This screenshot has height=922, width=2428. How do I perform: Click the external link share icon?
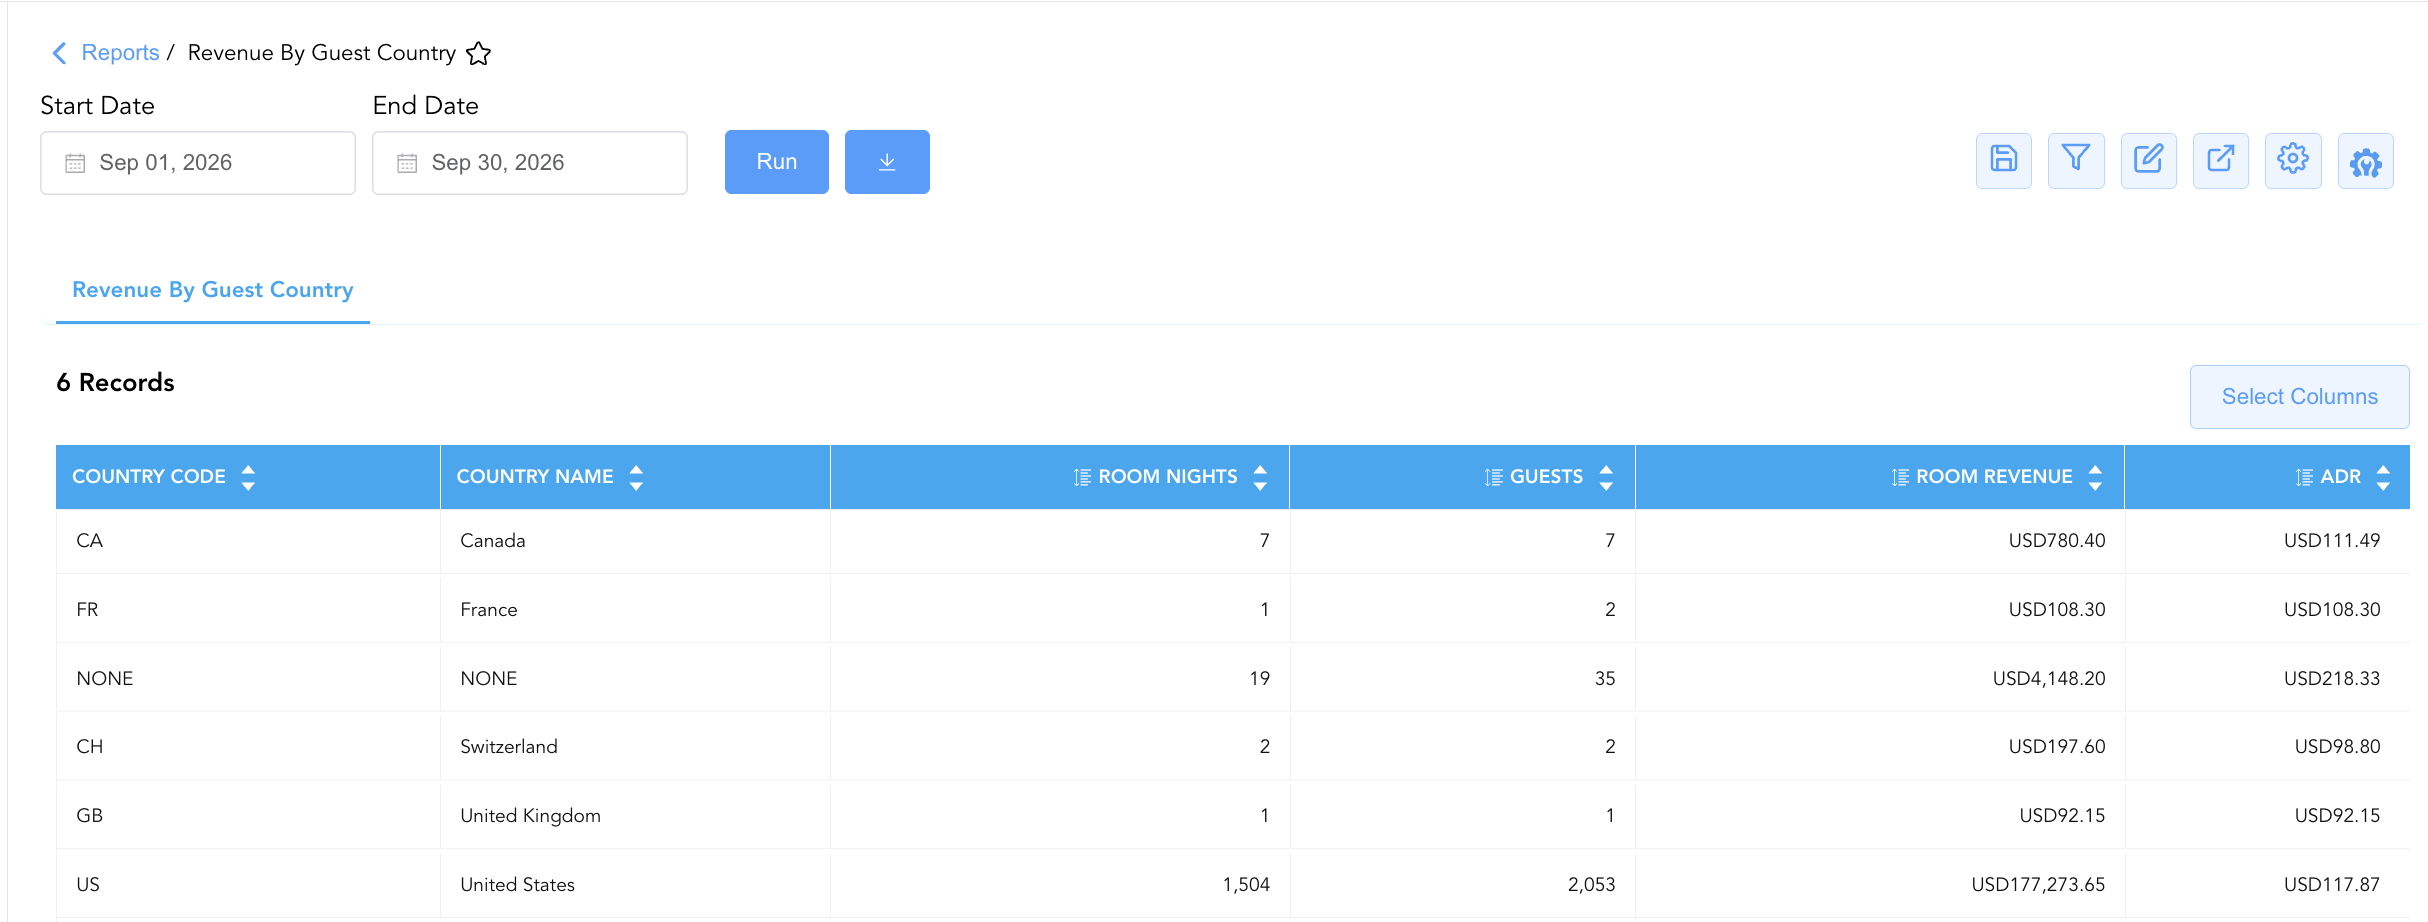2221,160
